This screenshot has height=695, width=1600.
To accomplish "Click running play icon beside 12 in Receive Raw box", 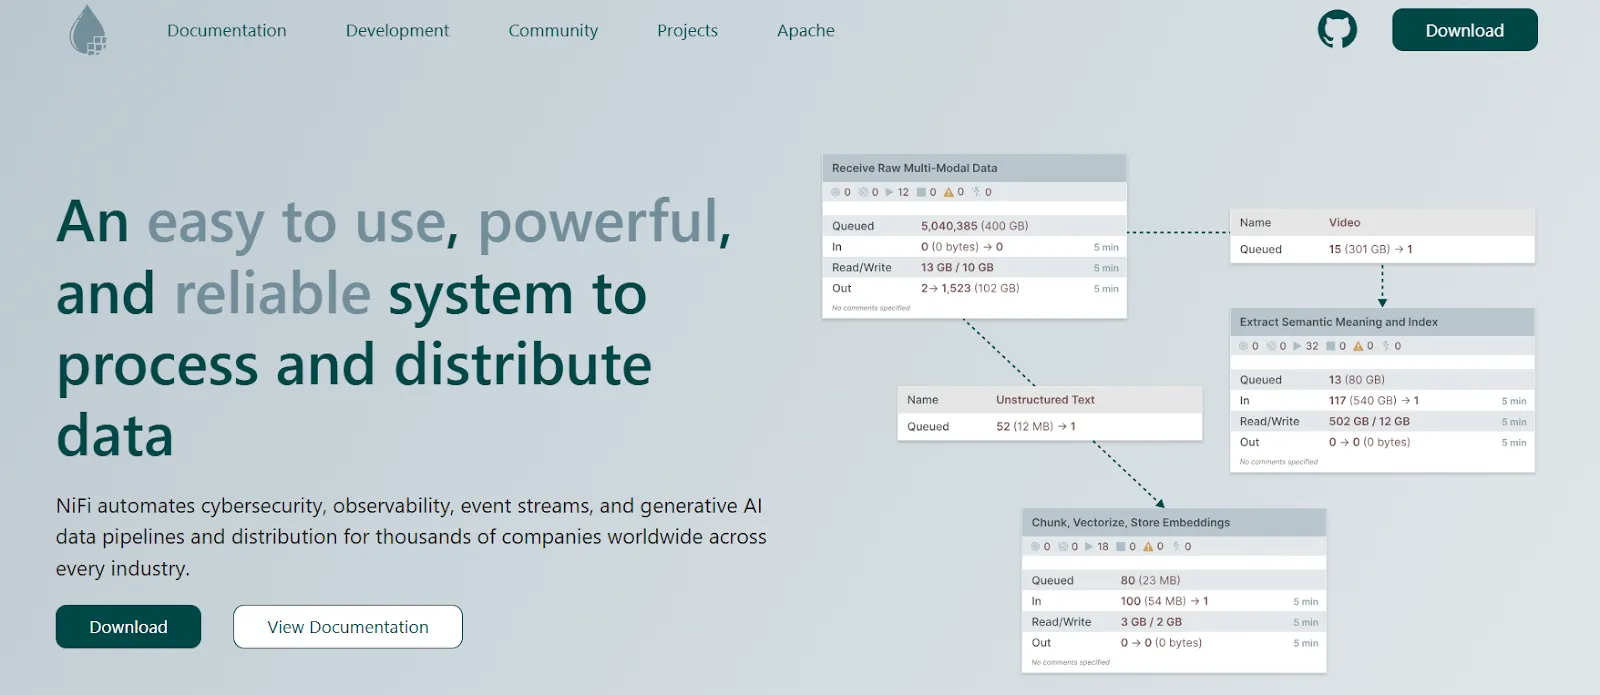I will click(x=889, y=192).
